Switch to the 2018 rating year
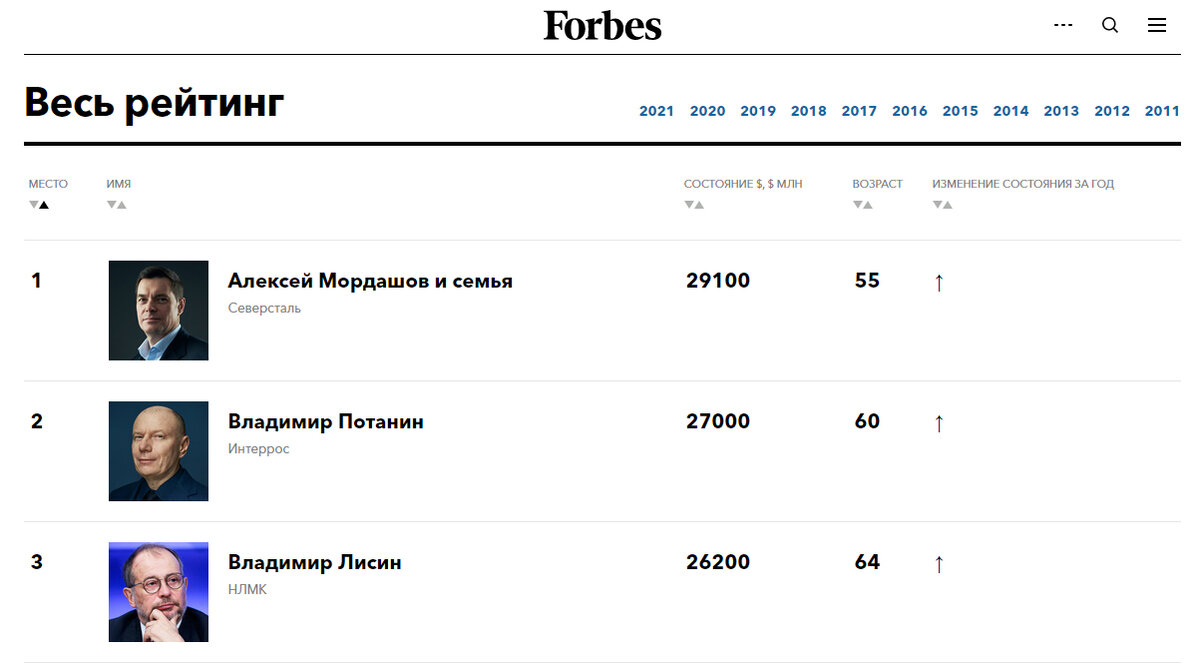This screenshot has height=668, width=1200. point(809,111)
